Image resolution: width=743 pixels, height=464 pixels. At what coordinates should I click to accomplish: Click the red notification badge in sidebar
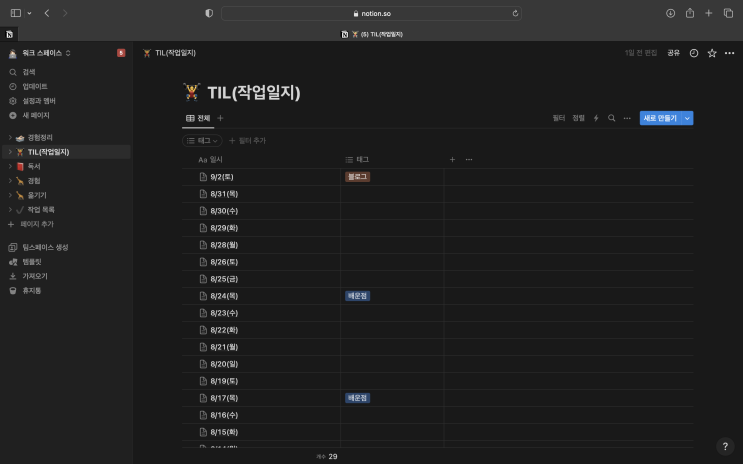pyautogui.click(x=121, y=53)
